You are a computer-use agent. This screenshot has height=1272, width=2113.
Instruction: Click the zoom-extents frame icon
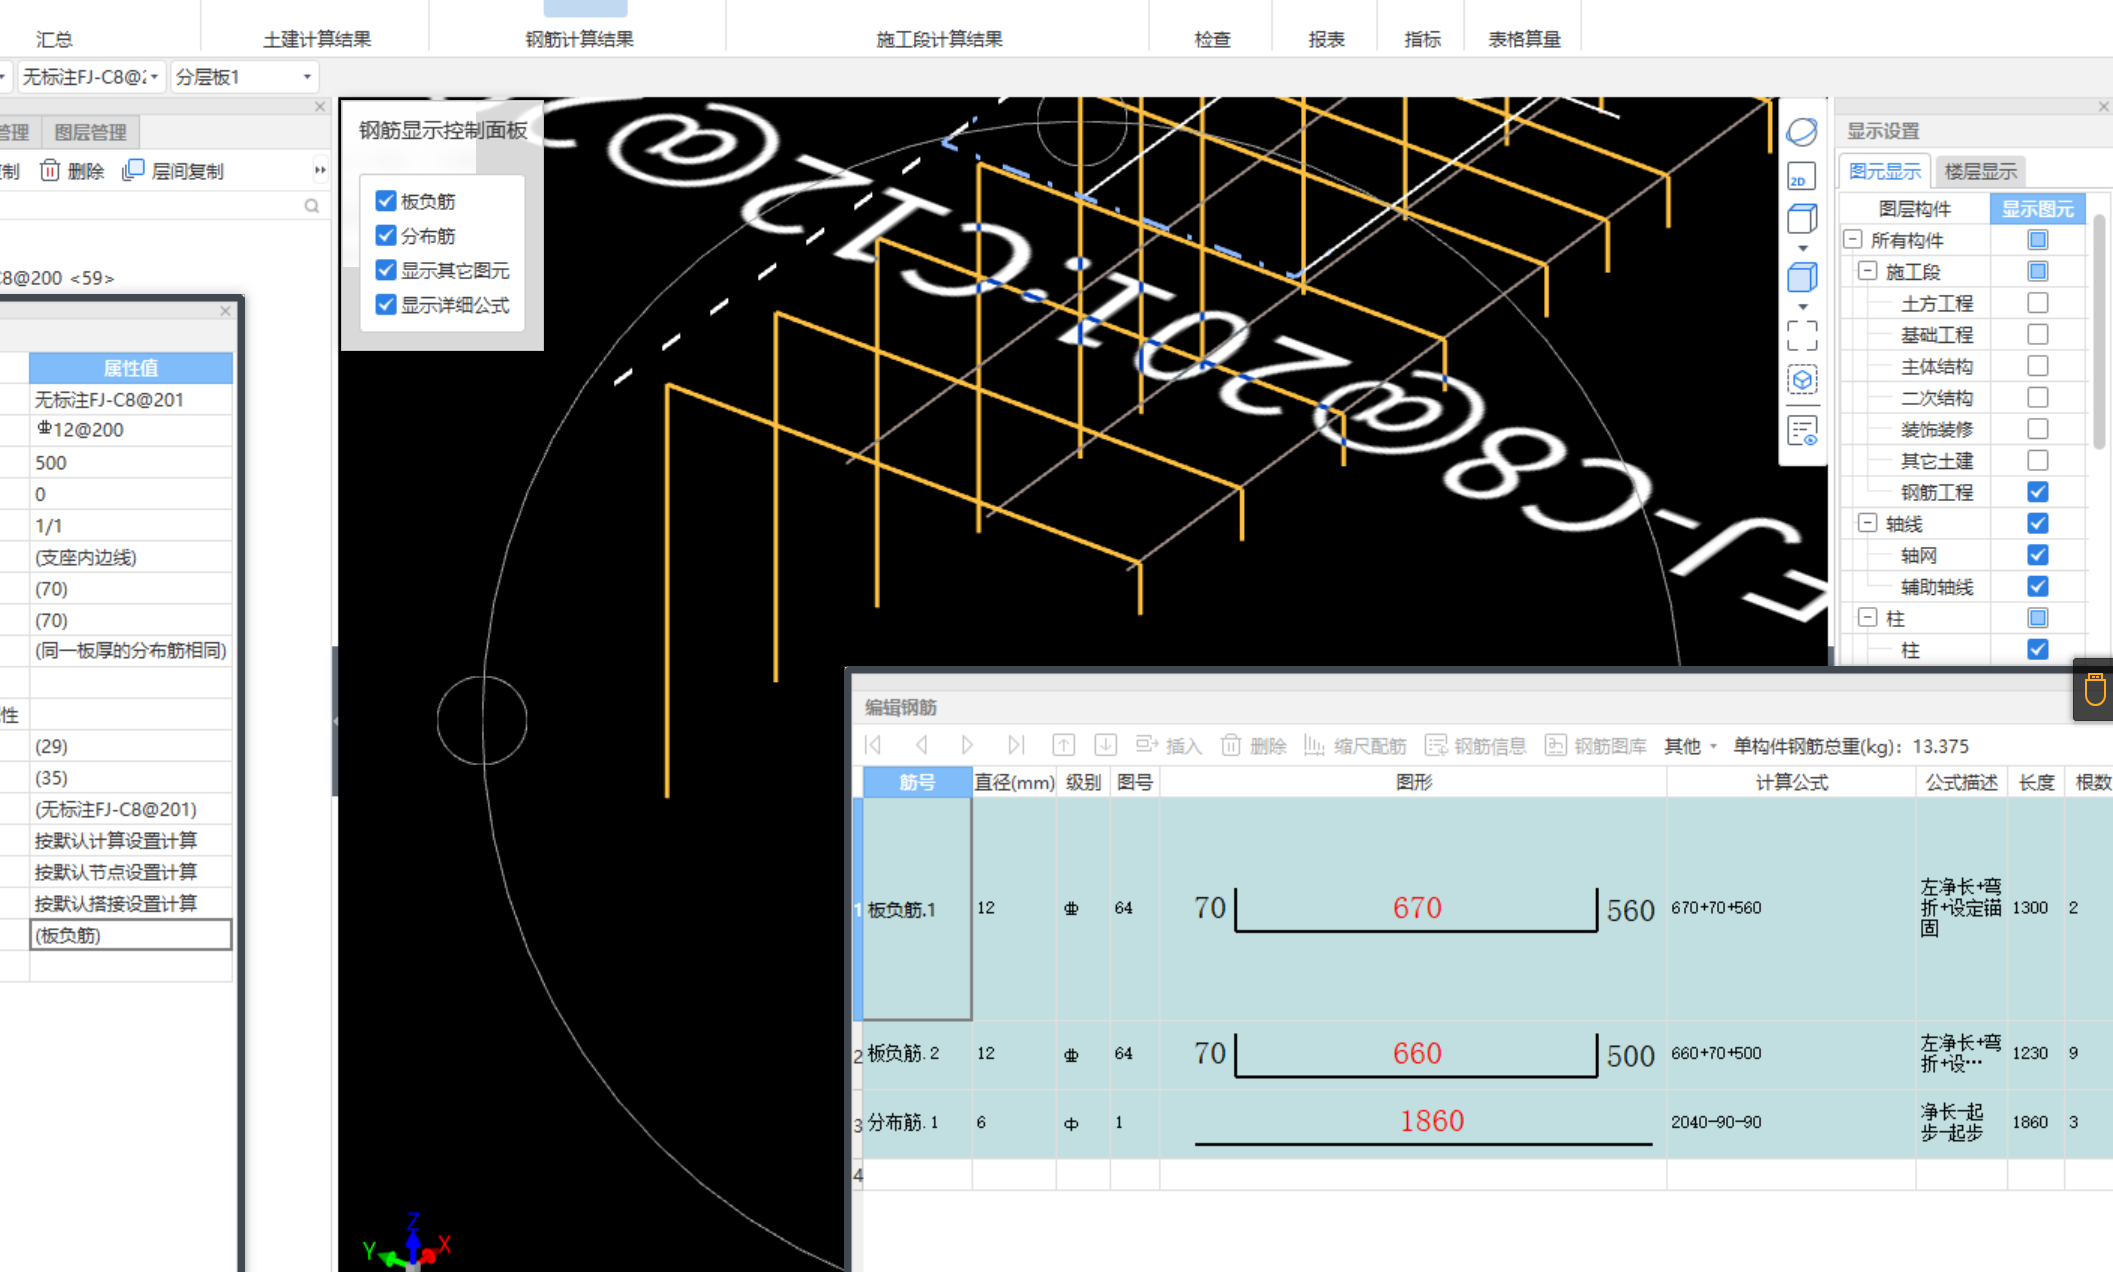tap(1802, 336)
